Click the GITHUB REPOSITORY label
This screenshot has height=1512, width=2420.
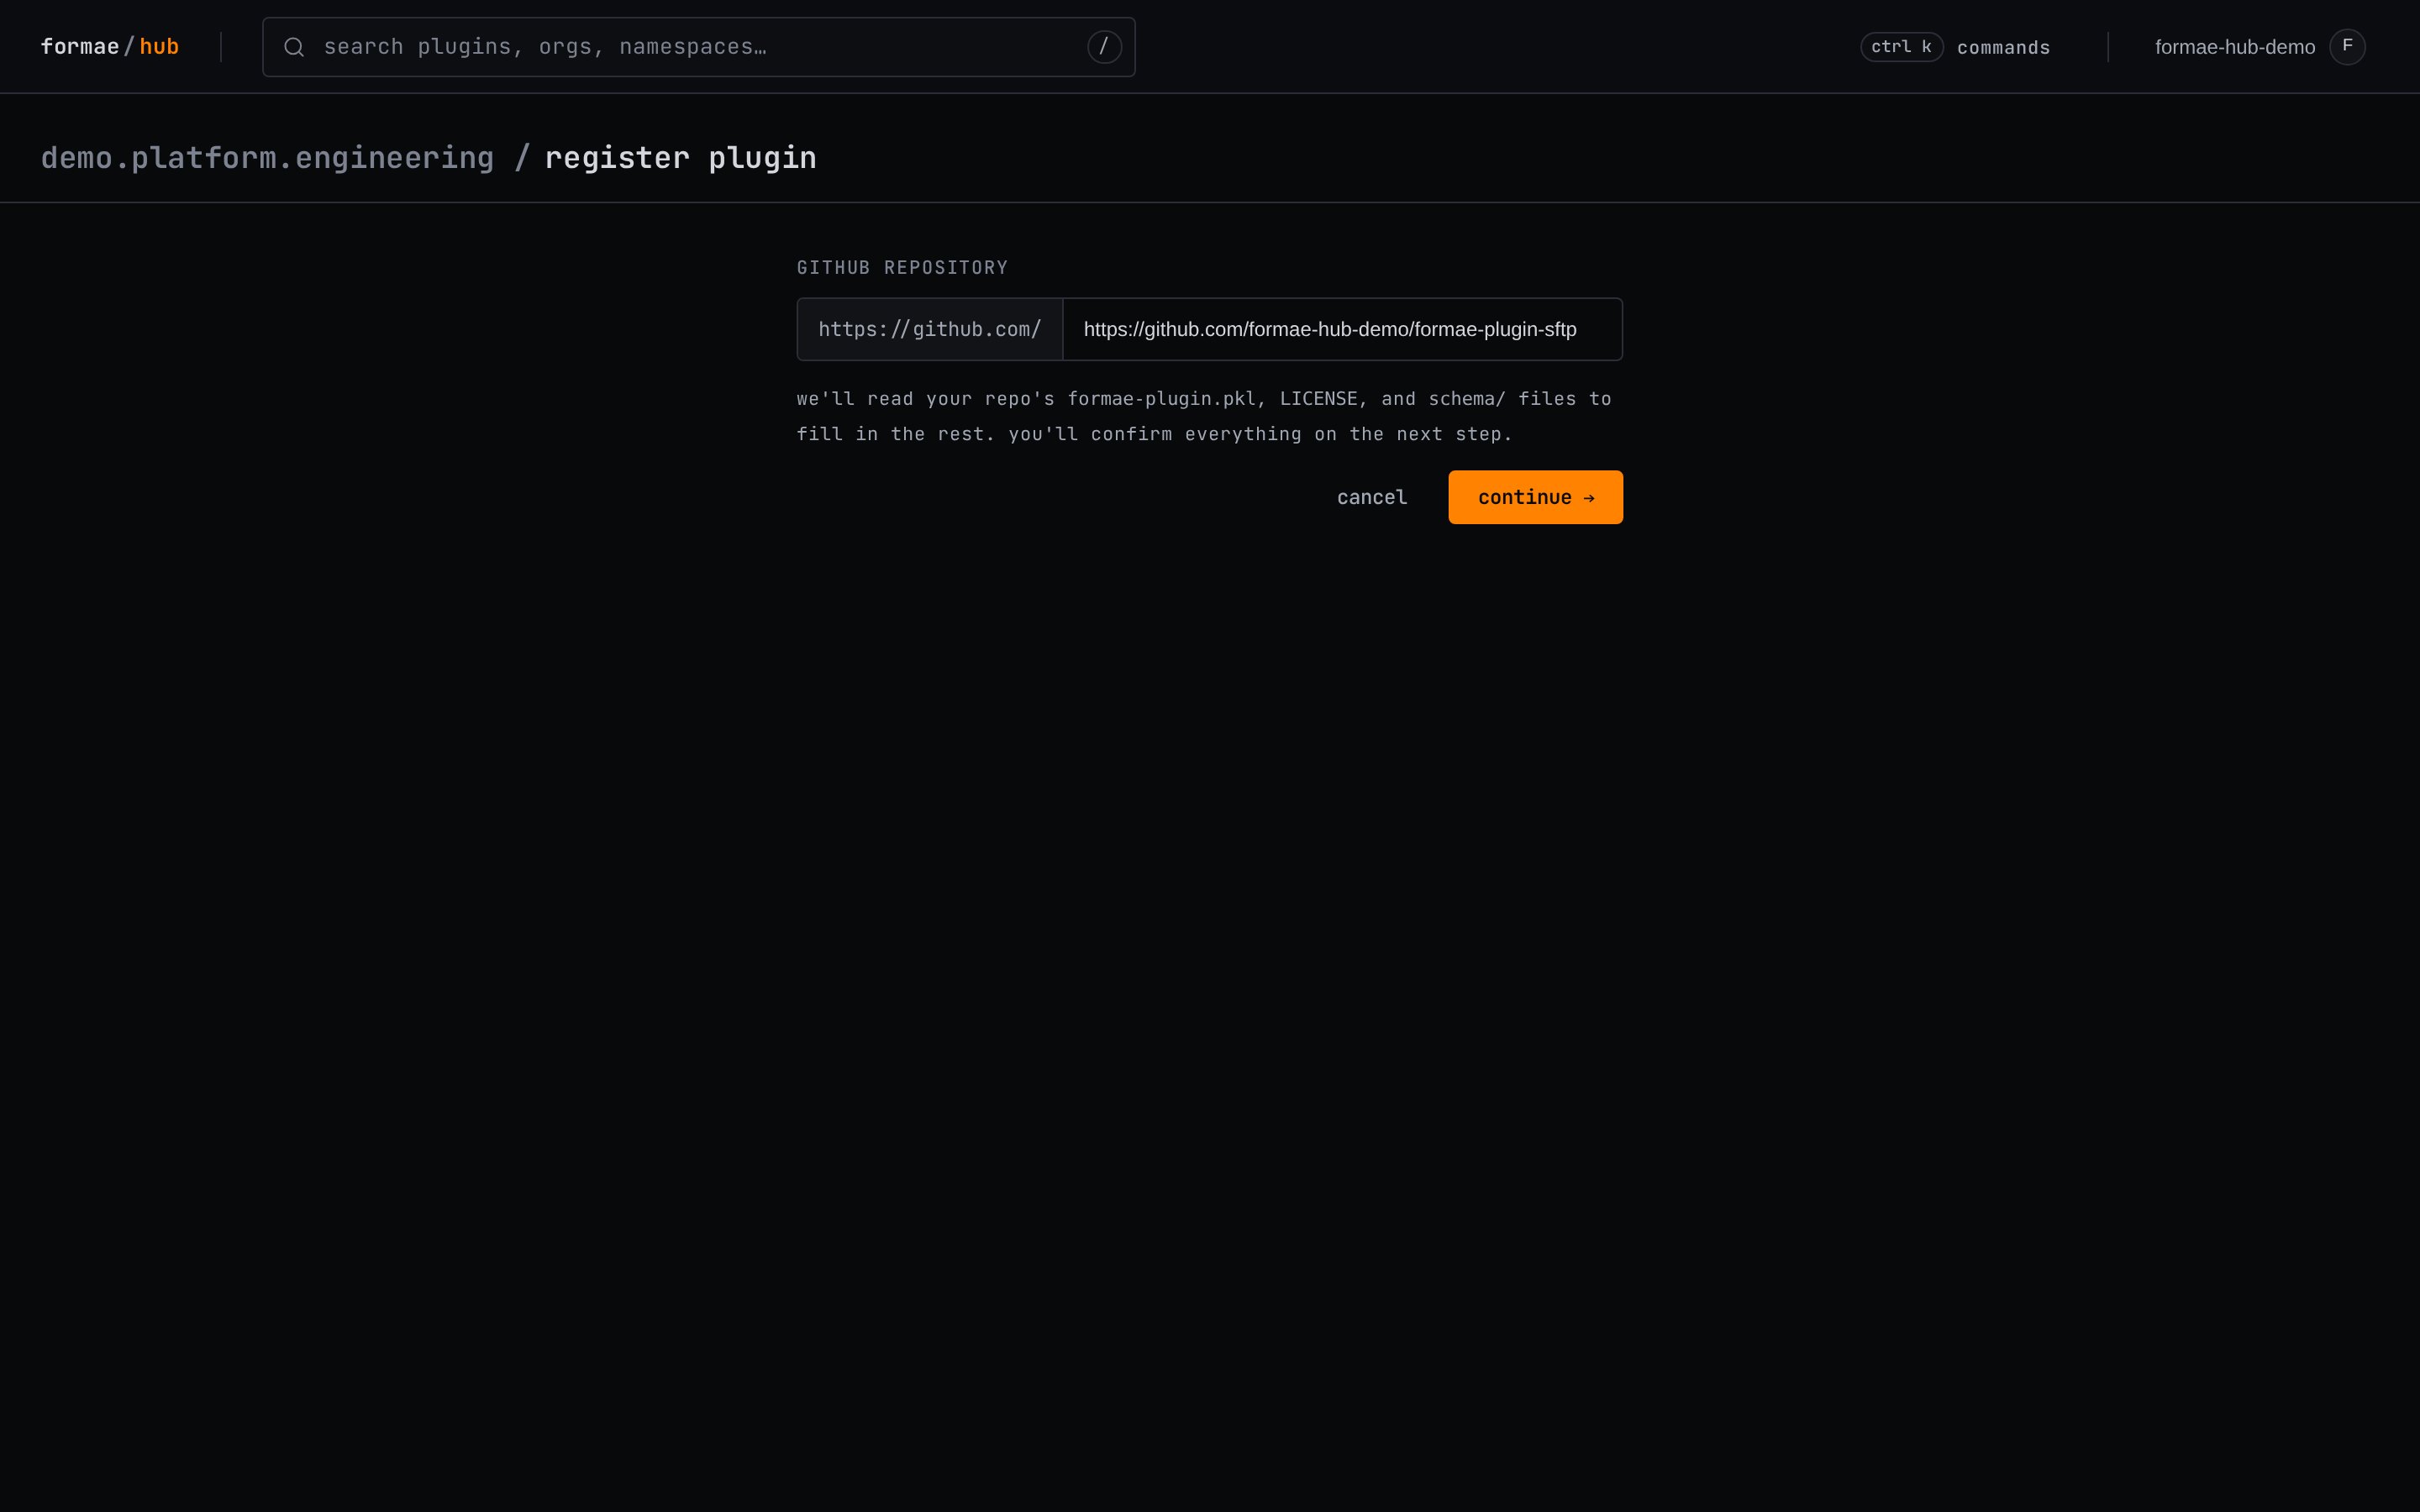[x=902, y=268]
